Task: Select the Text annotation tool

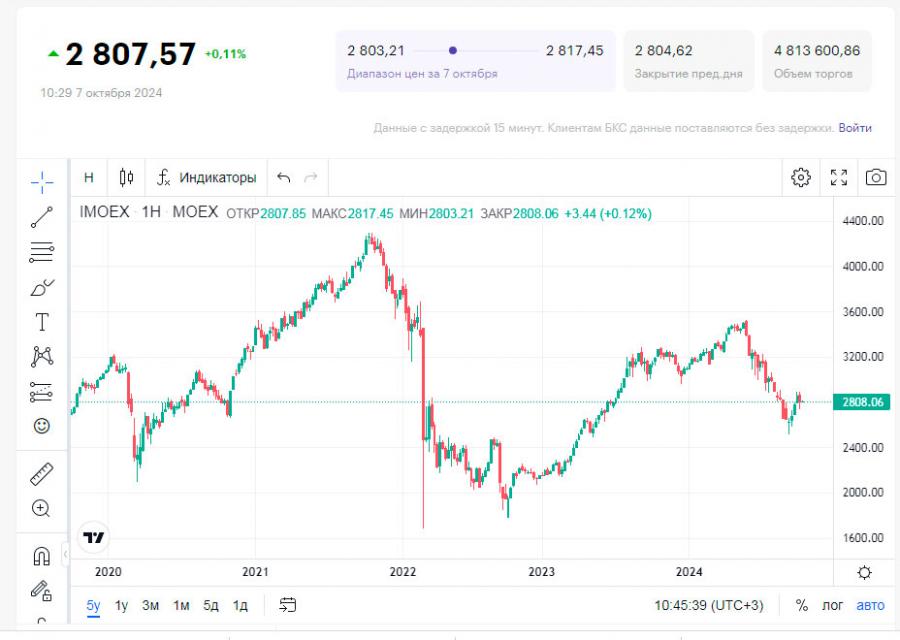Action: pos(42,322)
